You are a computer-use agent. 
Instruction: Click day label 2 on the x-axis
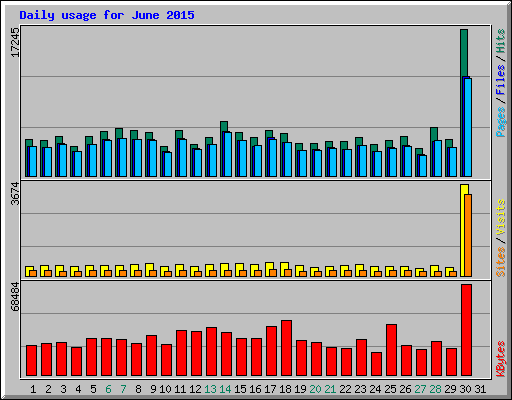click(x=48, y=389)
